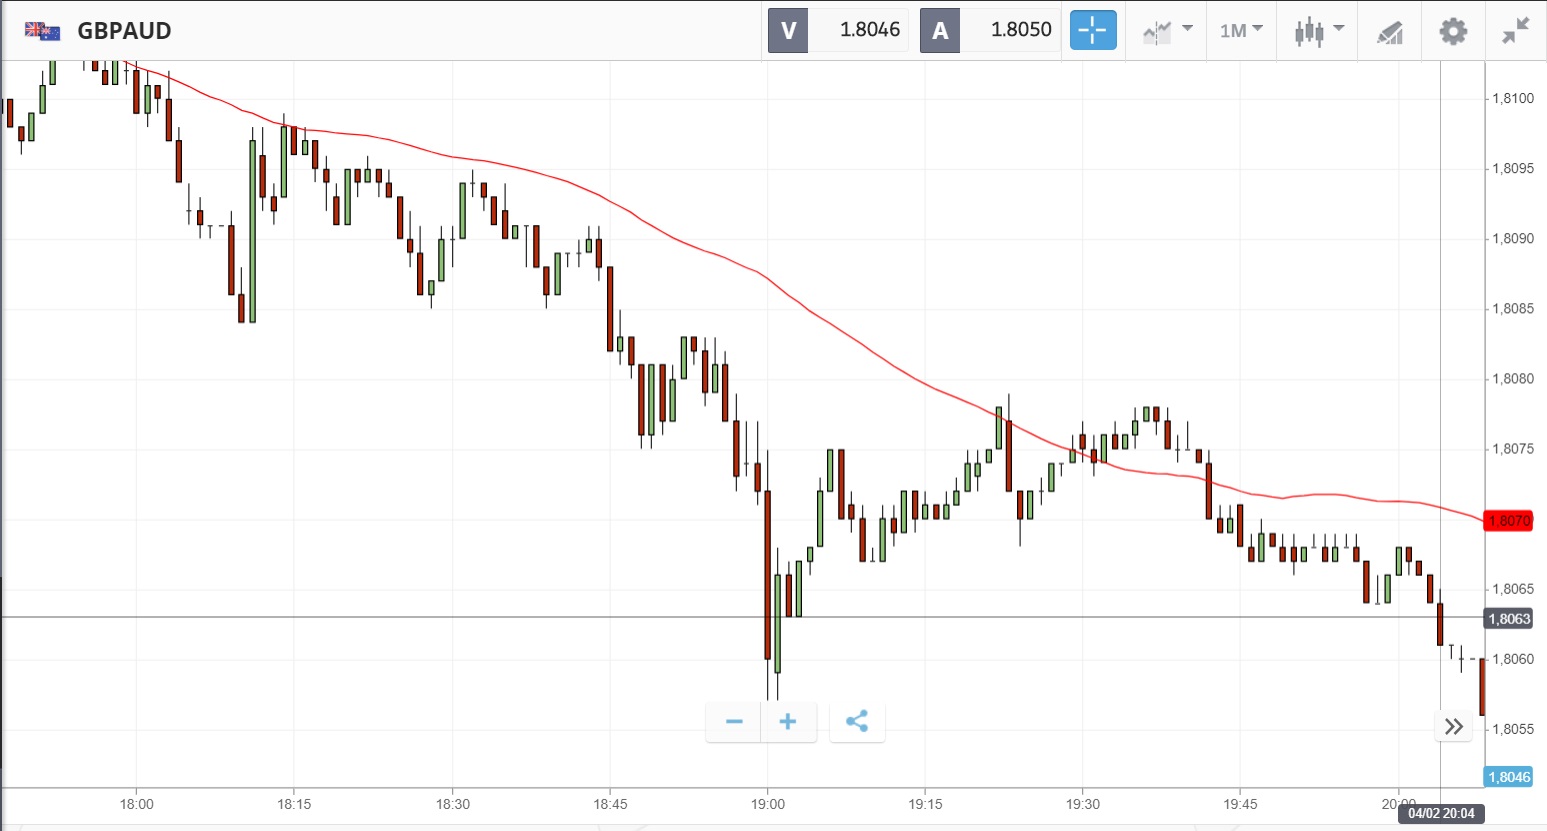The width and height of the screenshot is (1547, 831).
Task: Click the blue 1.8046 current price label
Action: [x=1509, y=777]
